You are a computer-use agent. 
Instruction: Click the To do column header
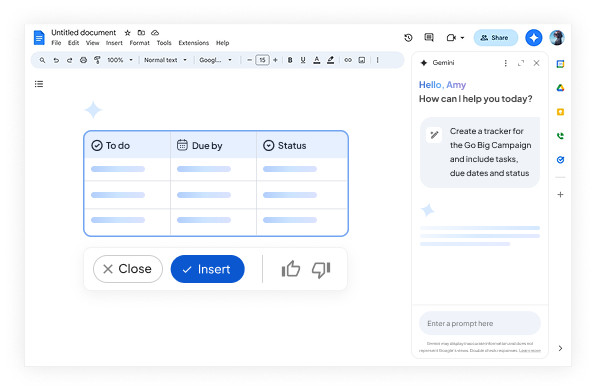click(127, 145)
